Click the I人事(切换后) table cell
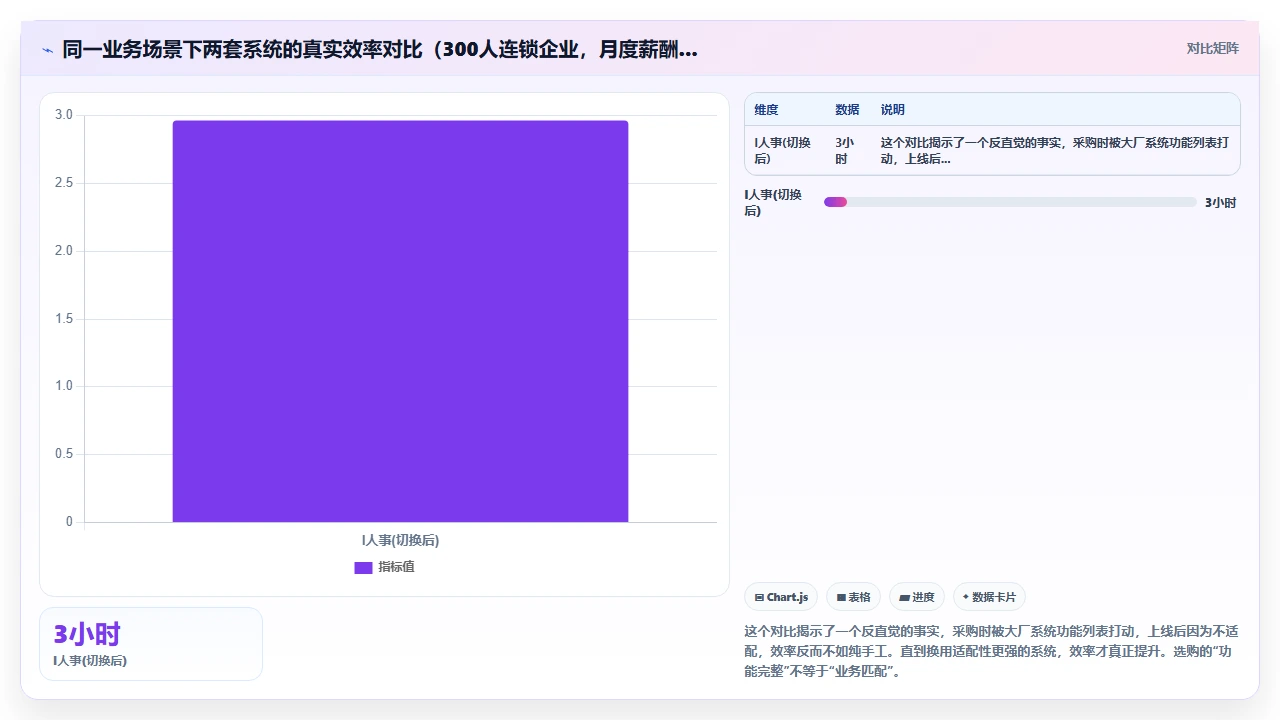Viewport: 1280px width, 720px height. [x=783, y=151]
